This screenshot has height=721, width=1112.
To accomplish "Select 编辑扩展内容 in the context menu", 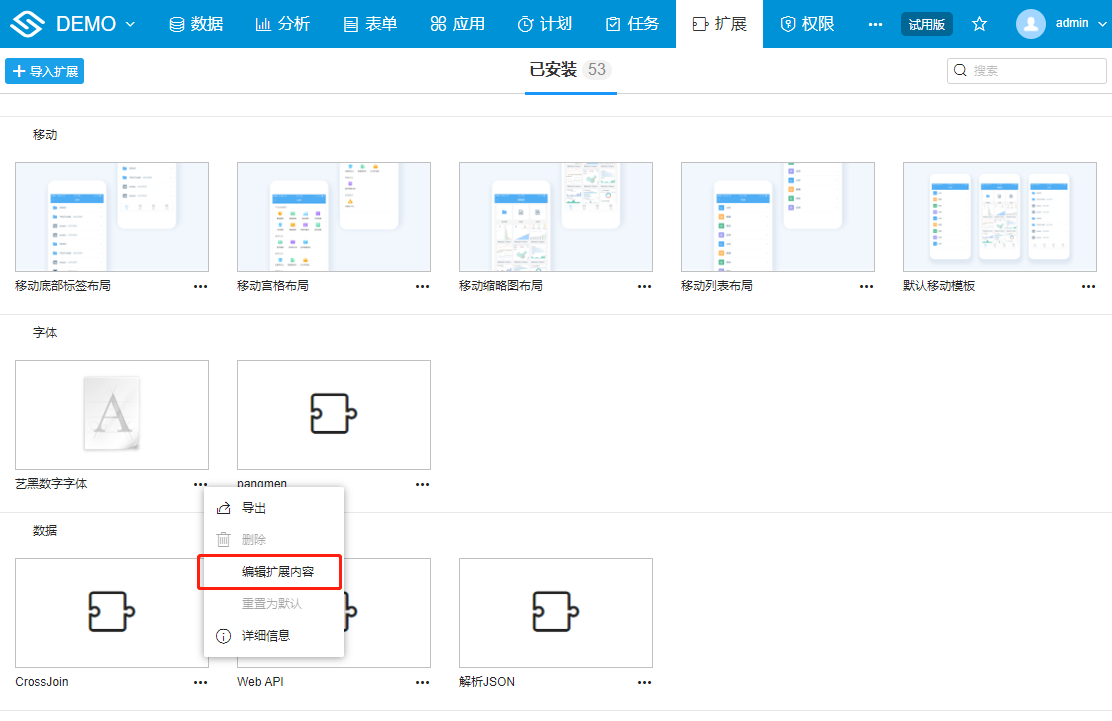I will (277, 572).
